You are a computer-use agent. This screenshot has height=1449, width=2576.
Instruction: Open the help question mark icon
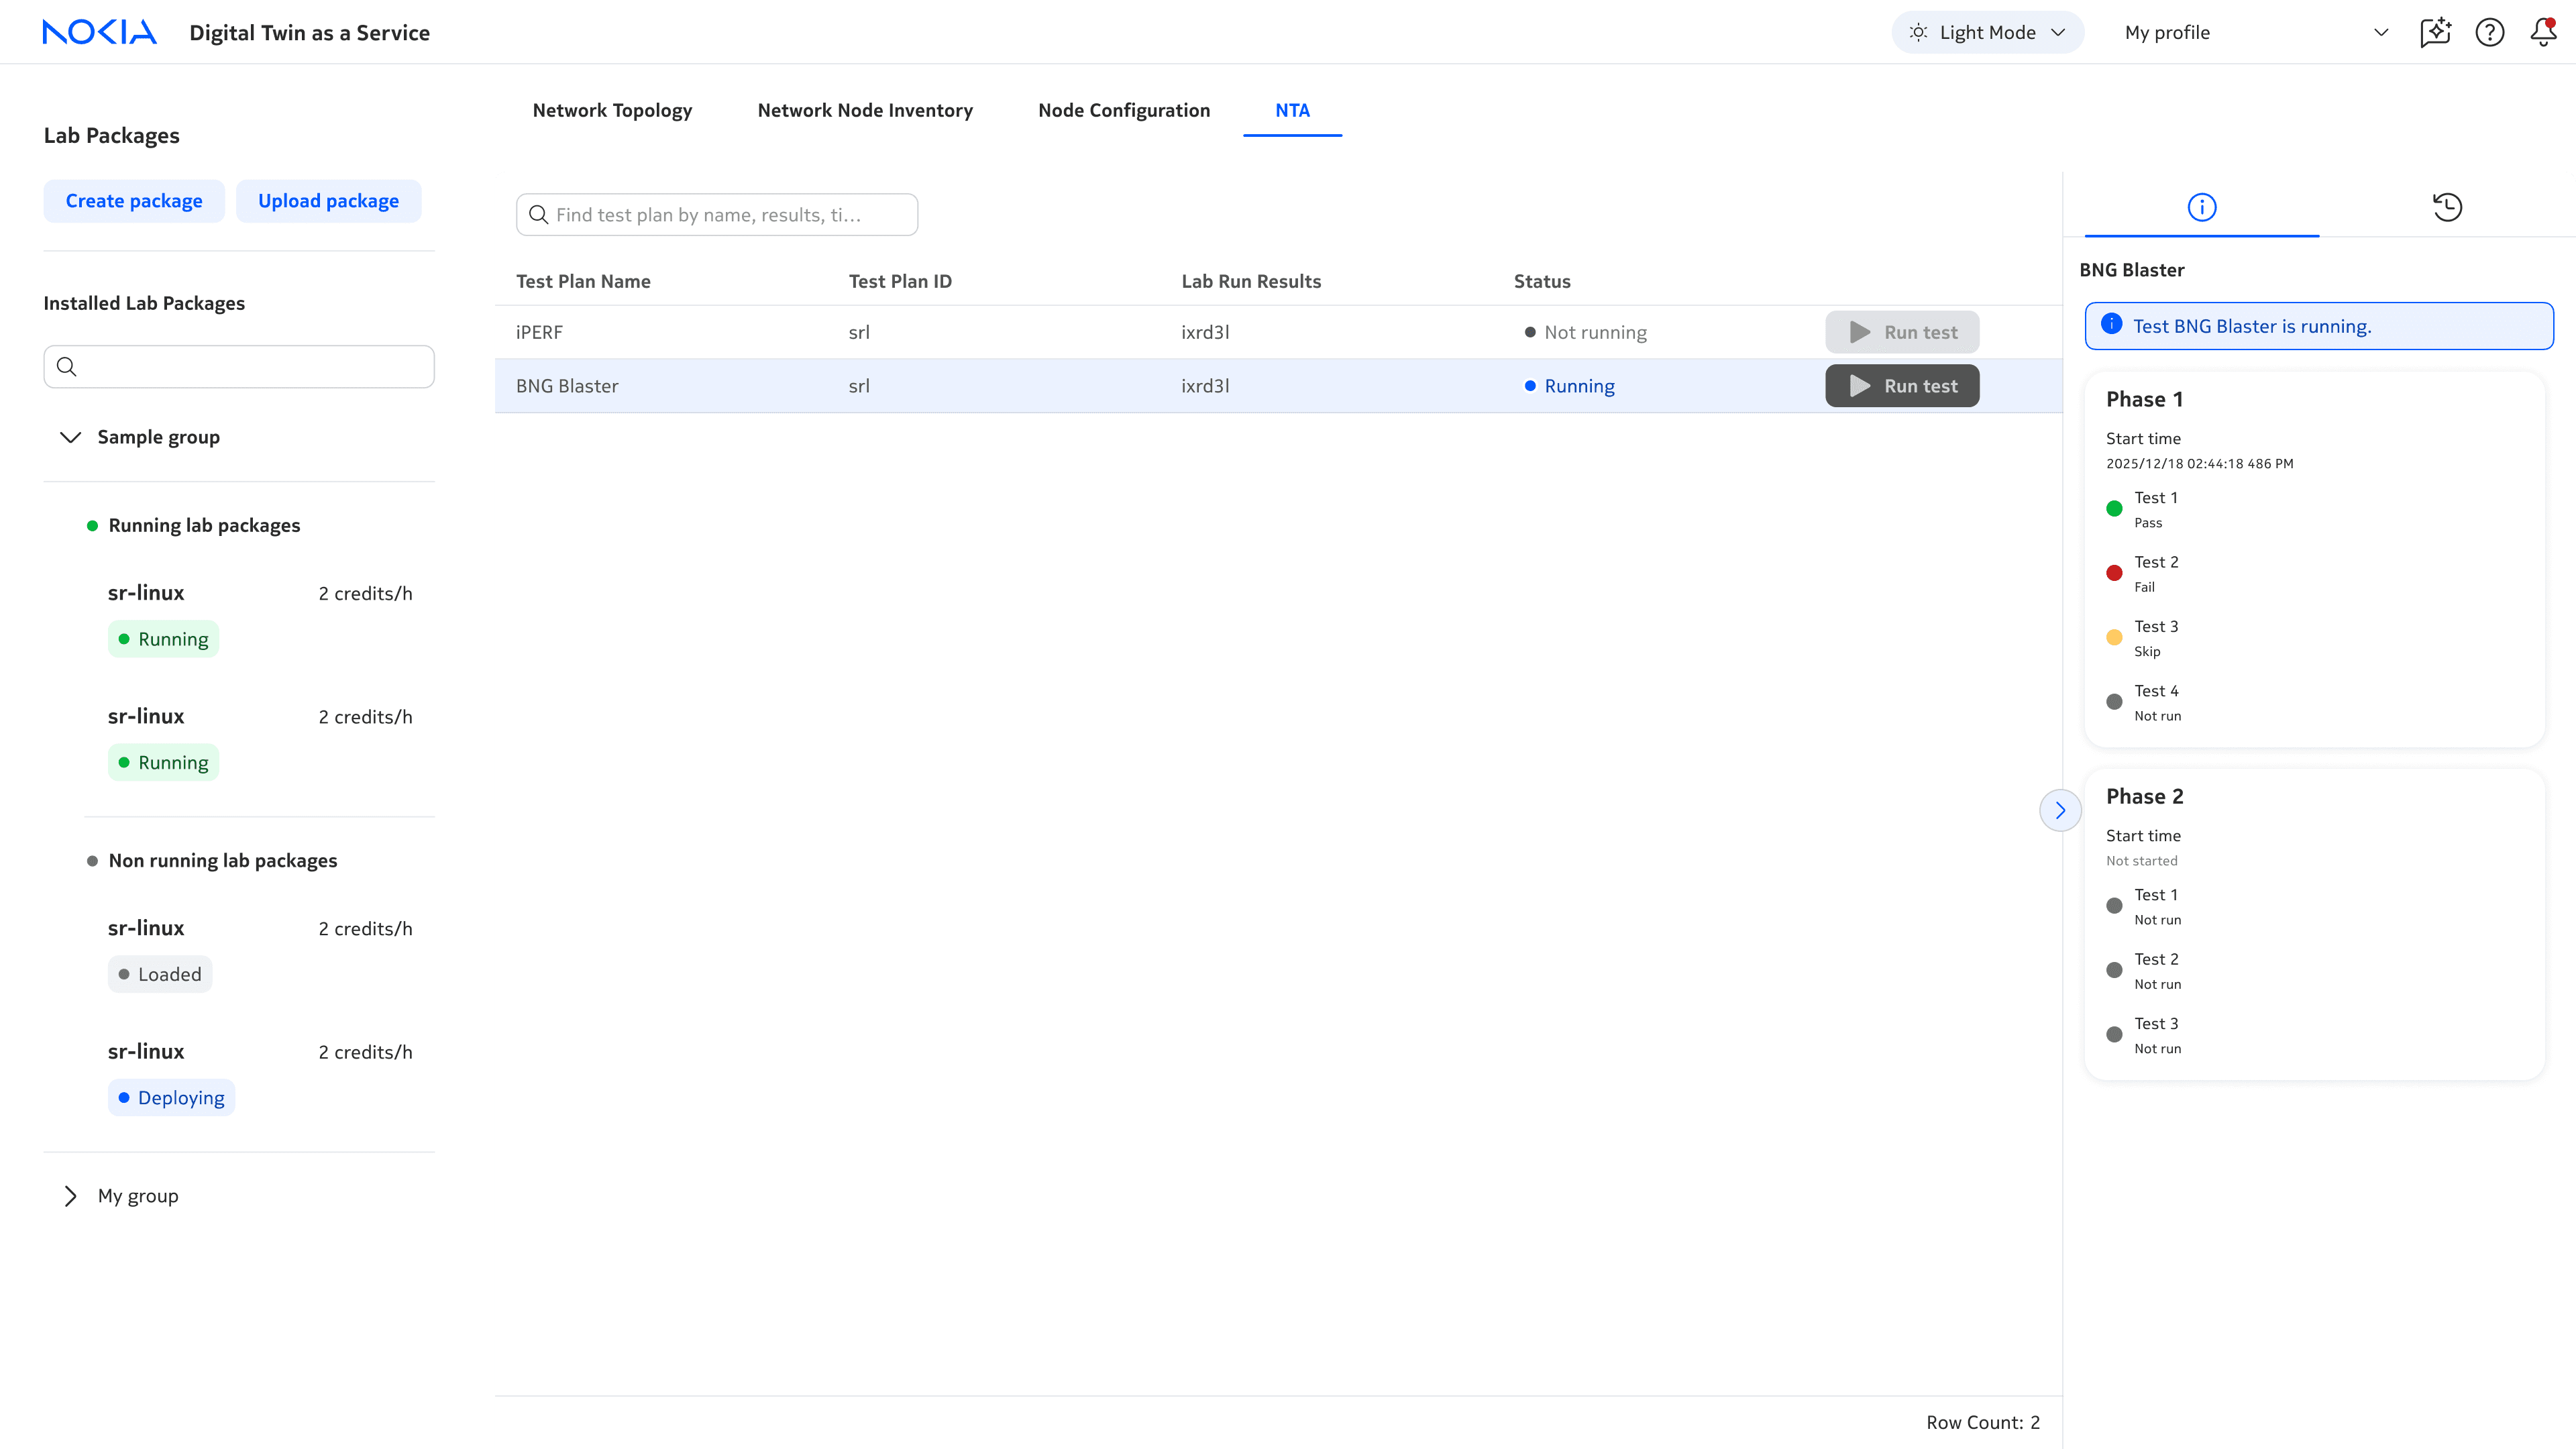(x=2489, y=32)
